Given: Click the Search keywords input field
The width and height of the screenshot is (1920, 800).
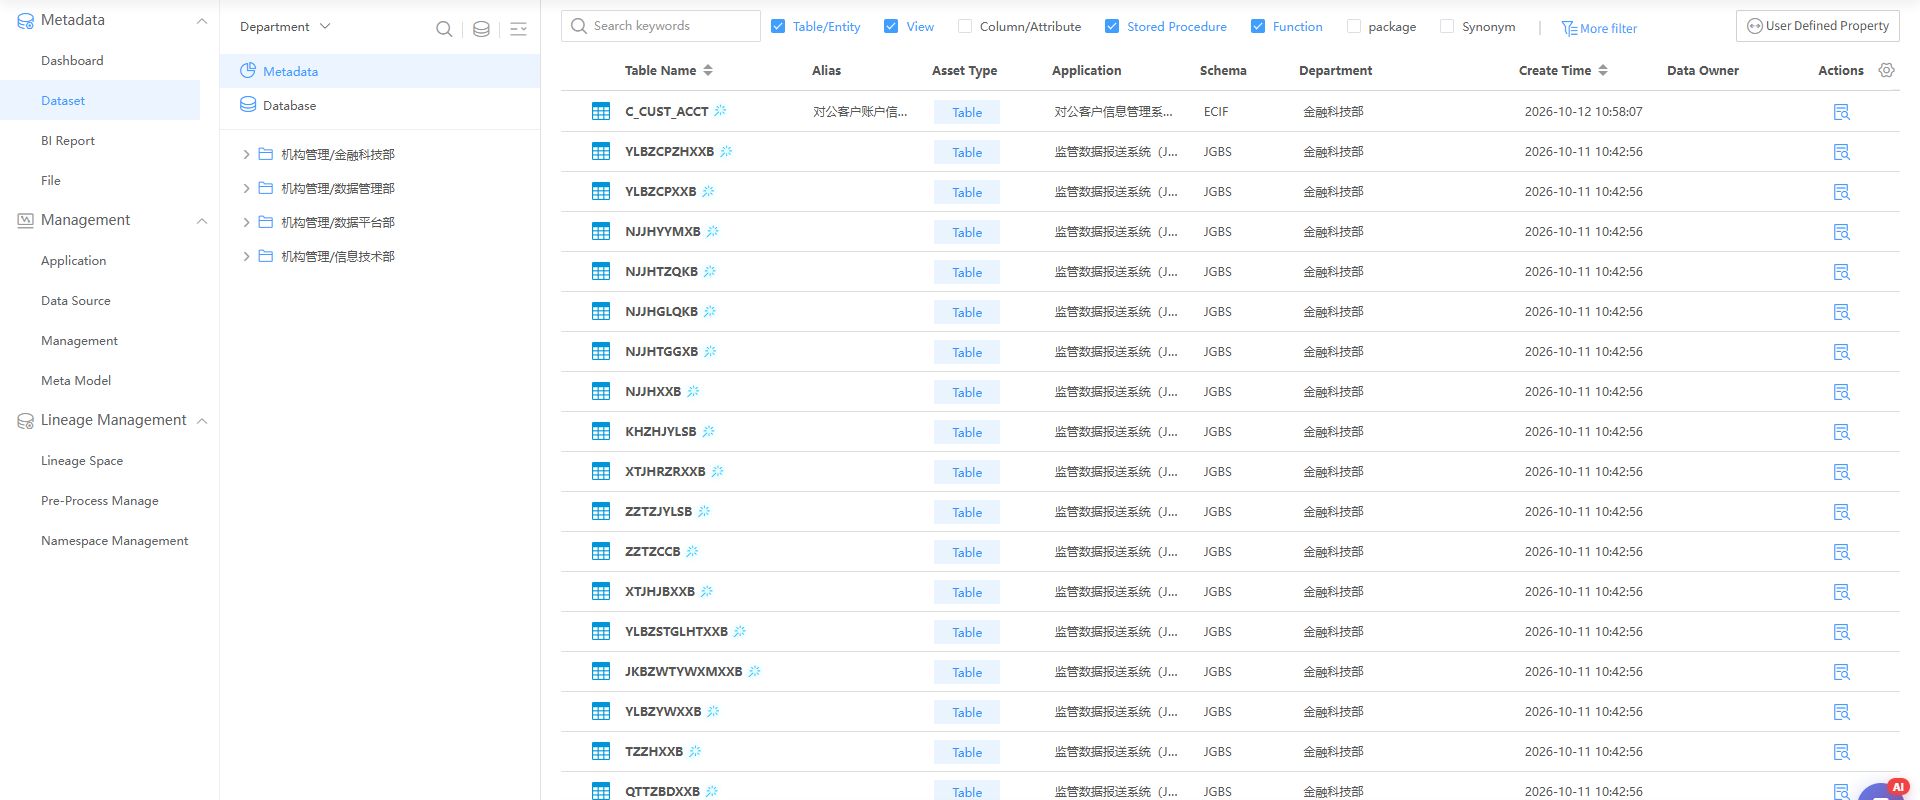Looking at the screenshot, I should (661, 26).
